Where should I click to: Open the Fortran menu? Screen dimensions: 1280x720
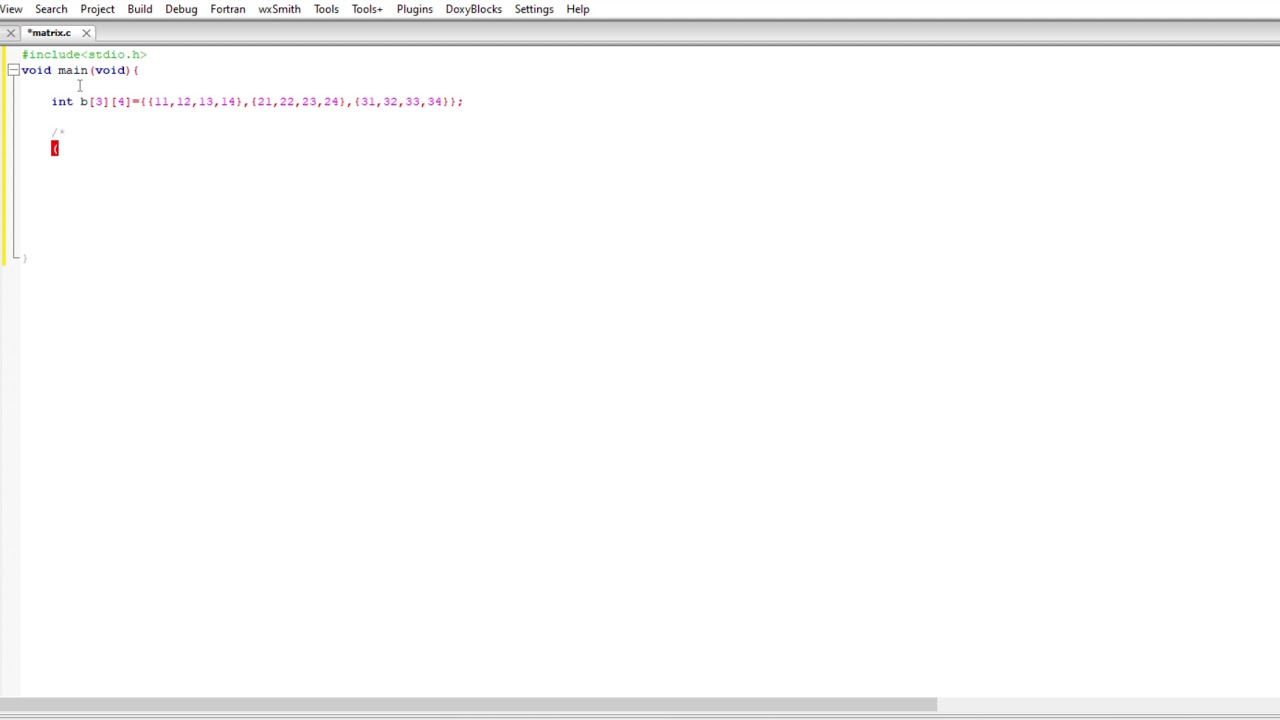228,9
